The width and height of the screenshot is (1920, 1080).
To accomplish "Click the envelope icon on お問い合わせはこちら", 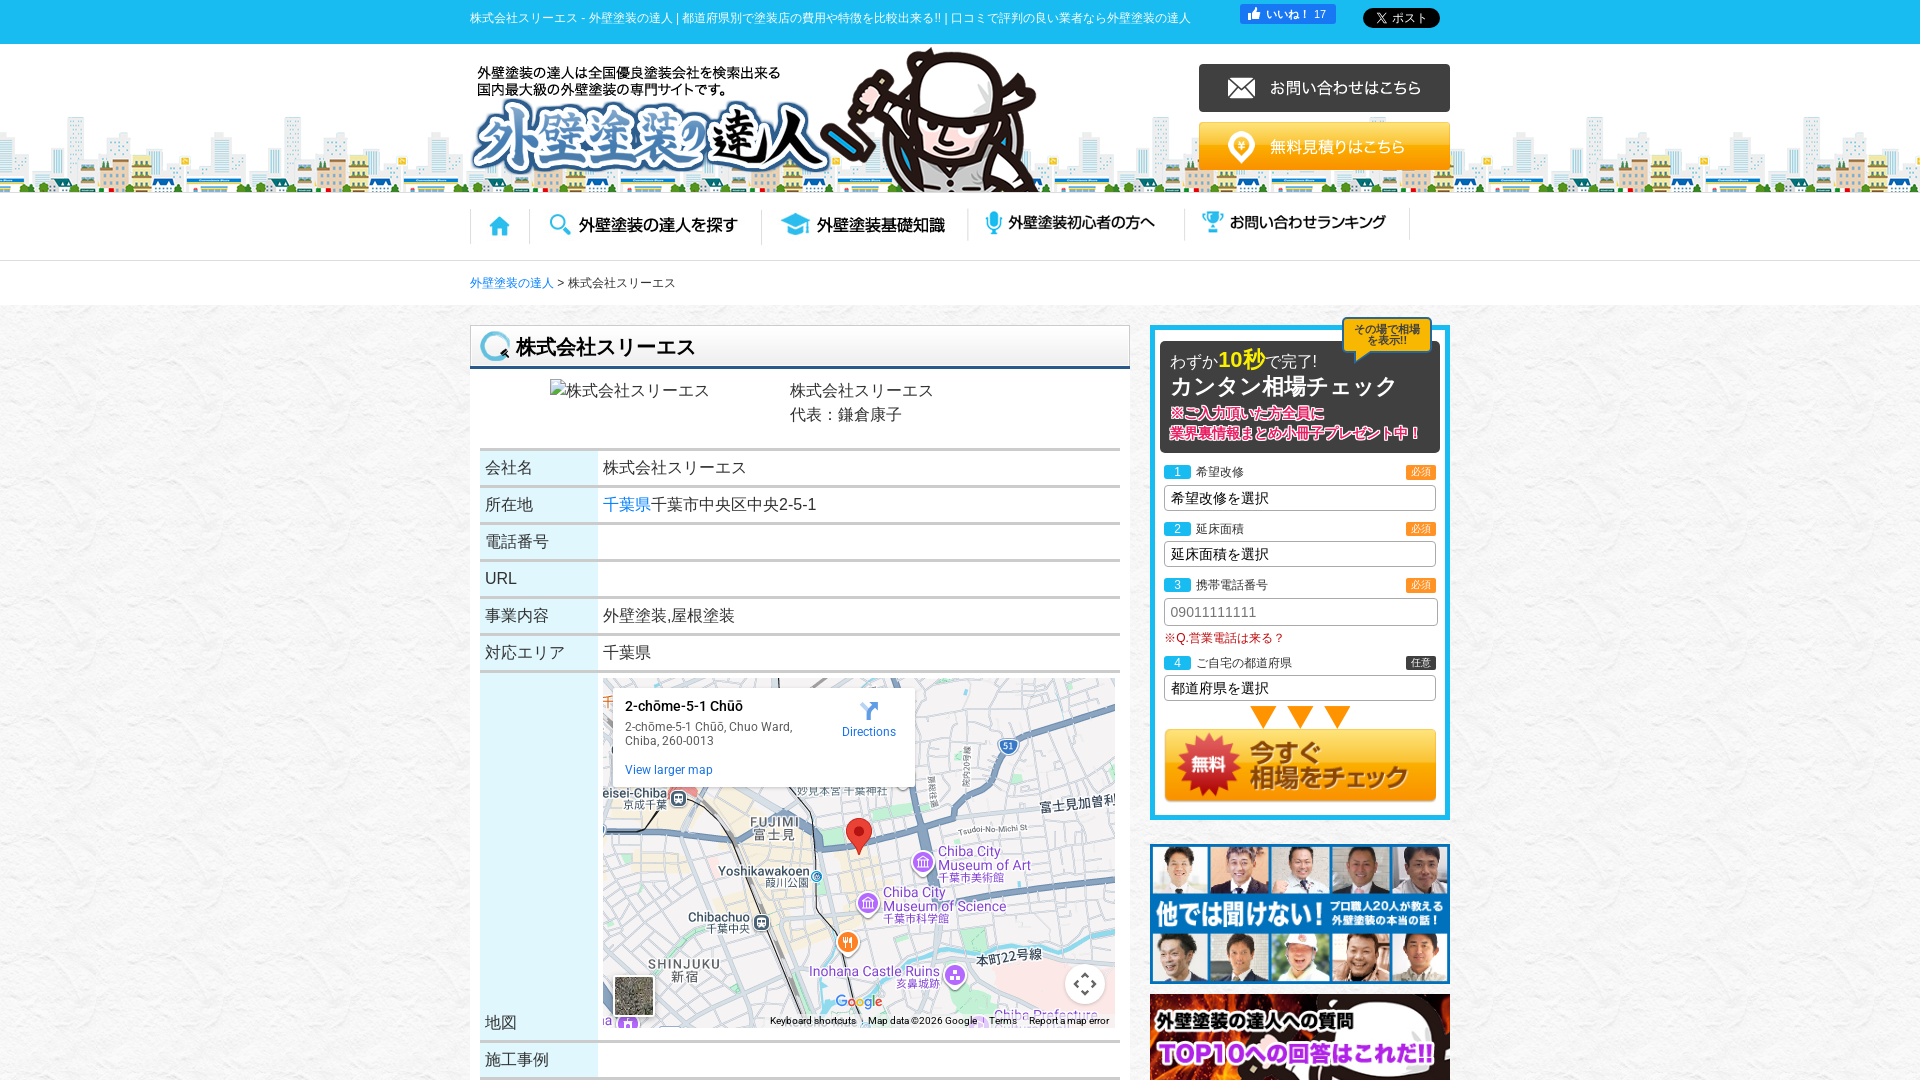I will click(x=1240, y=88).
